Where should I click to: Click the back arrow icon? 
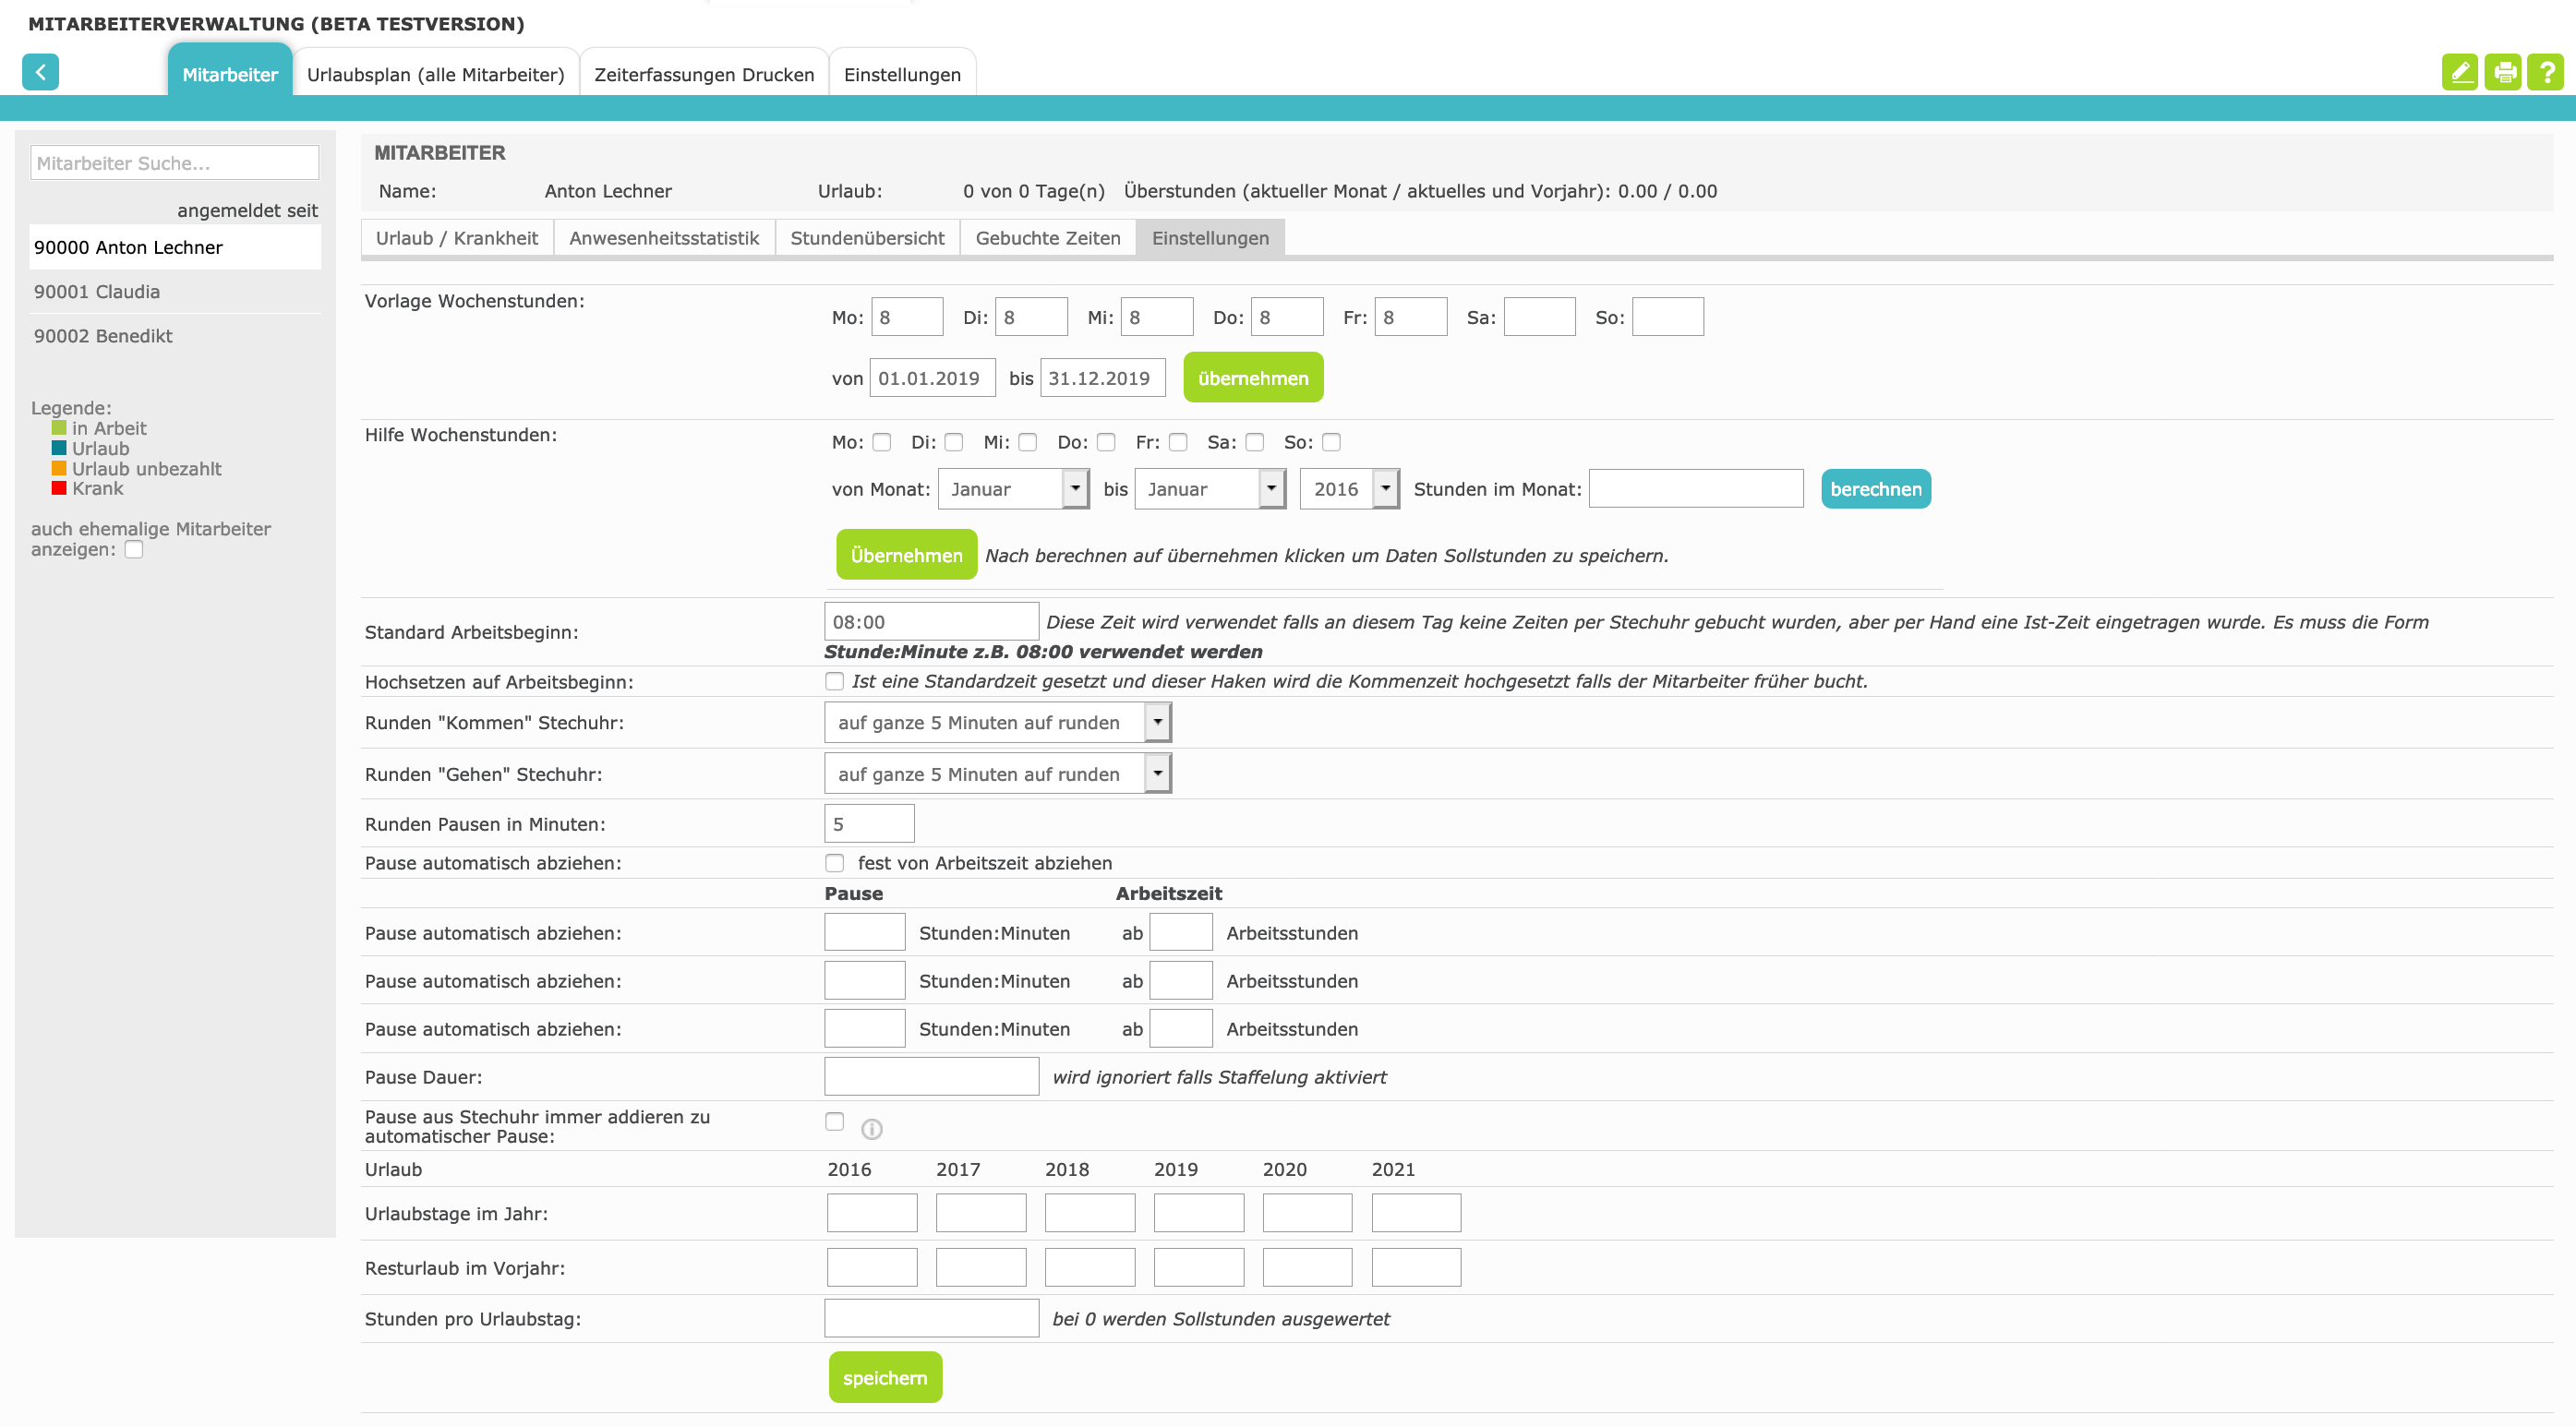(40, 72)
